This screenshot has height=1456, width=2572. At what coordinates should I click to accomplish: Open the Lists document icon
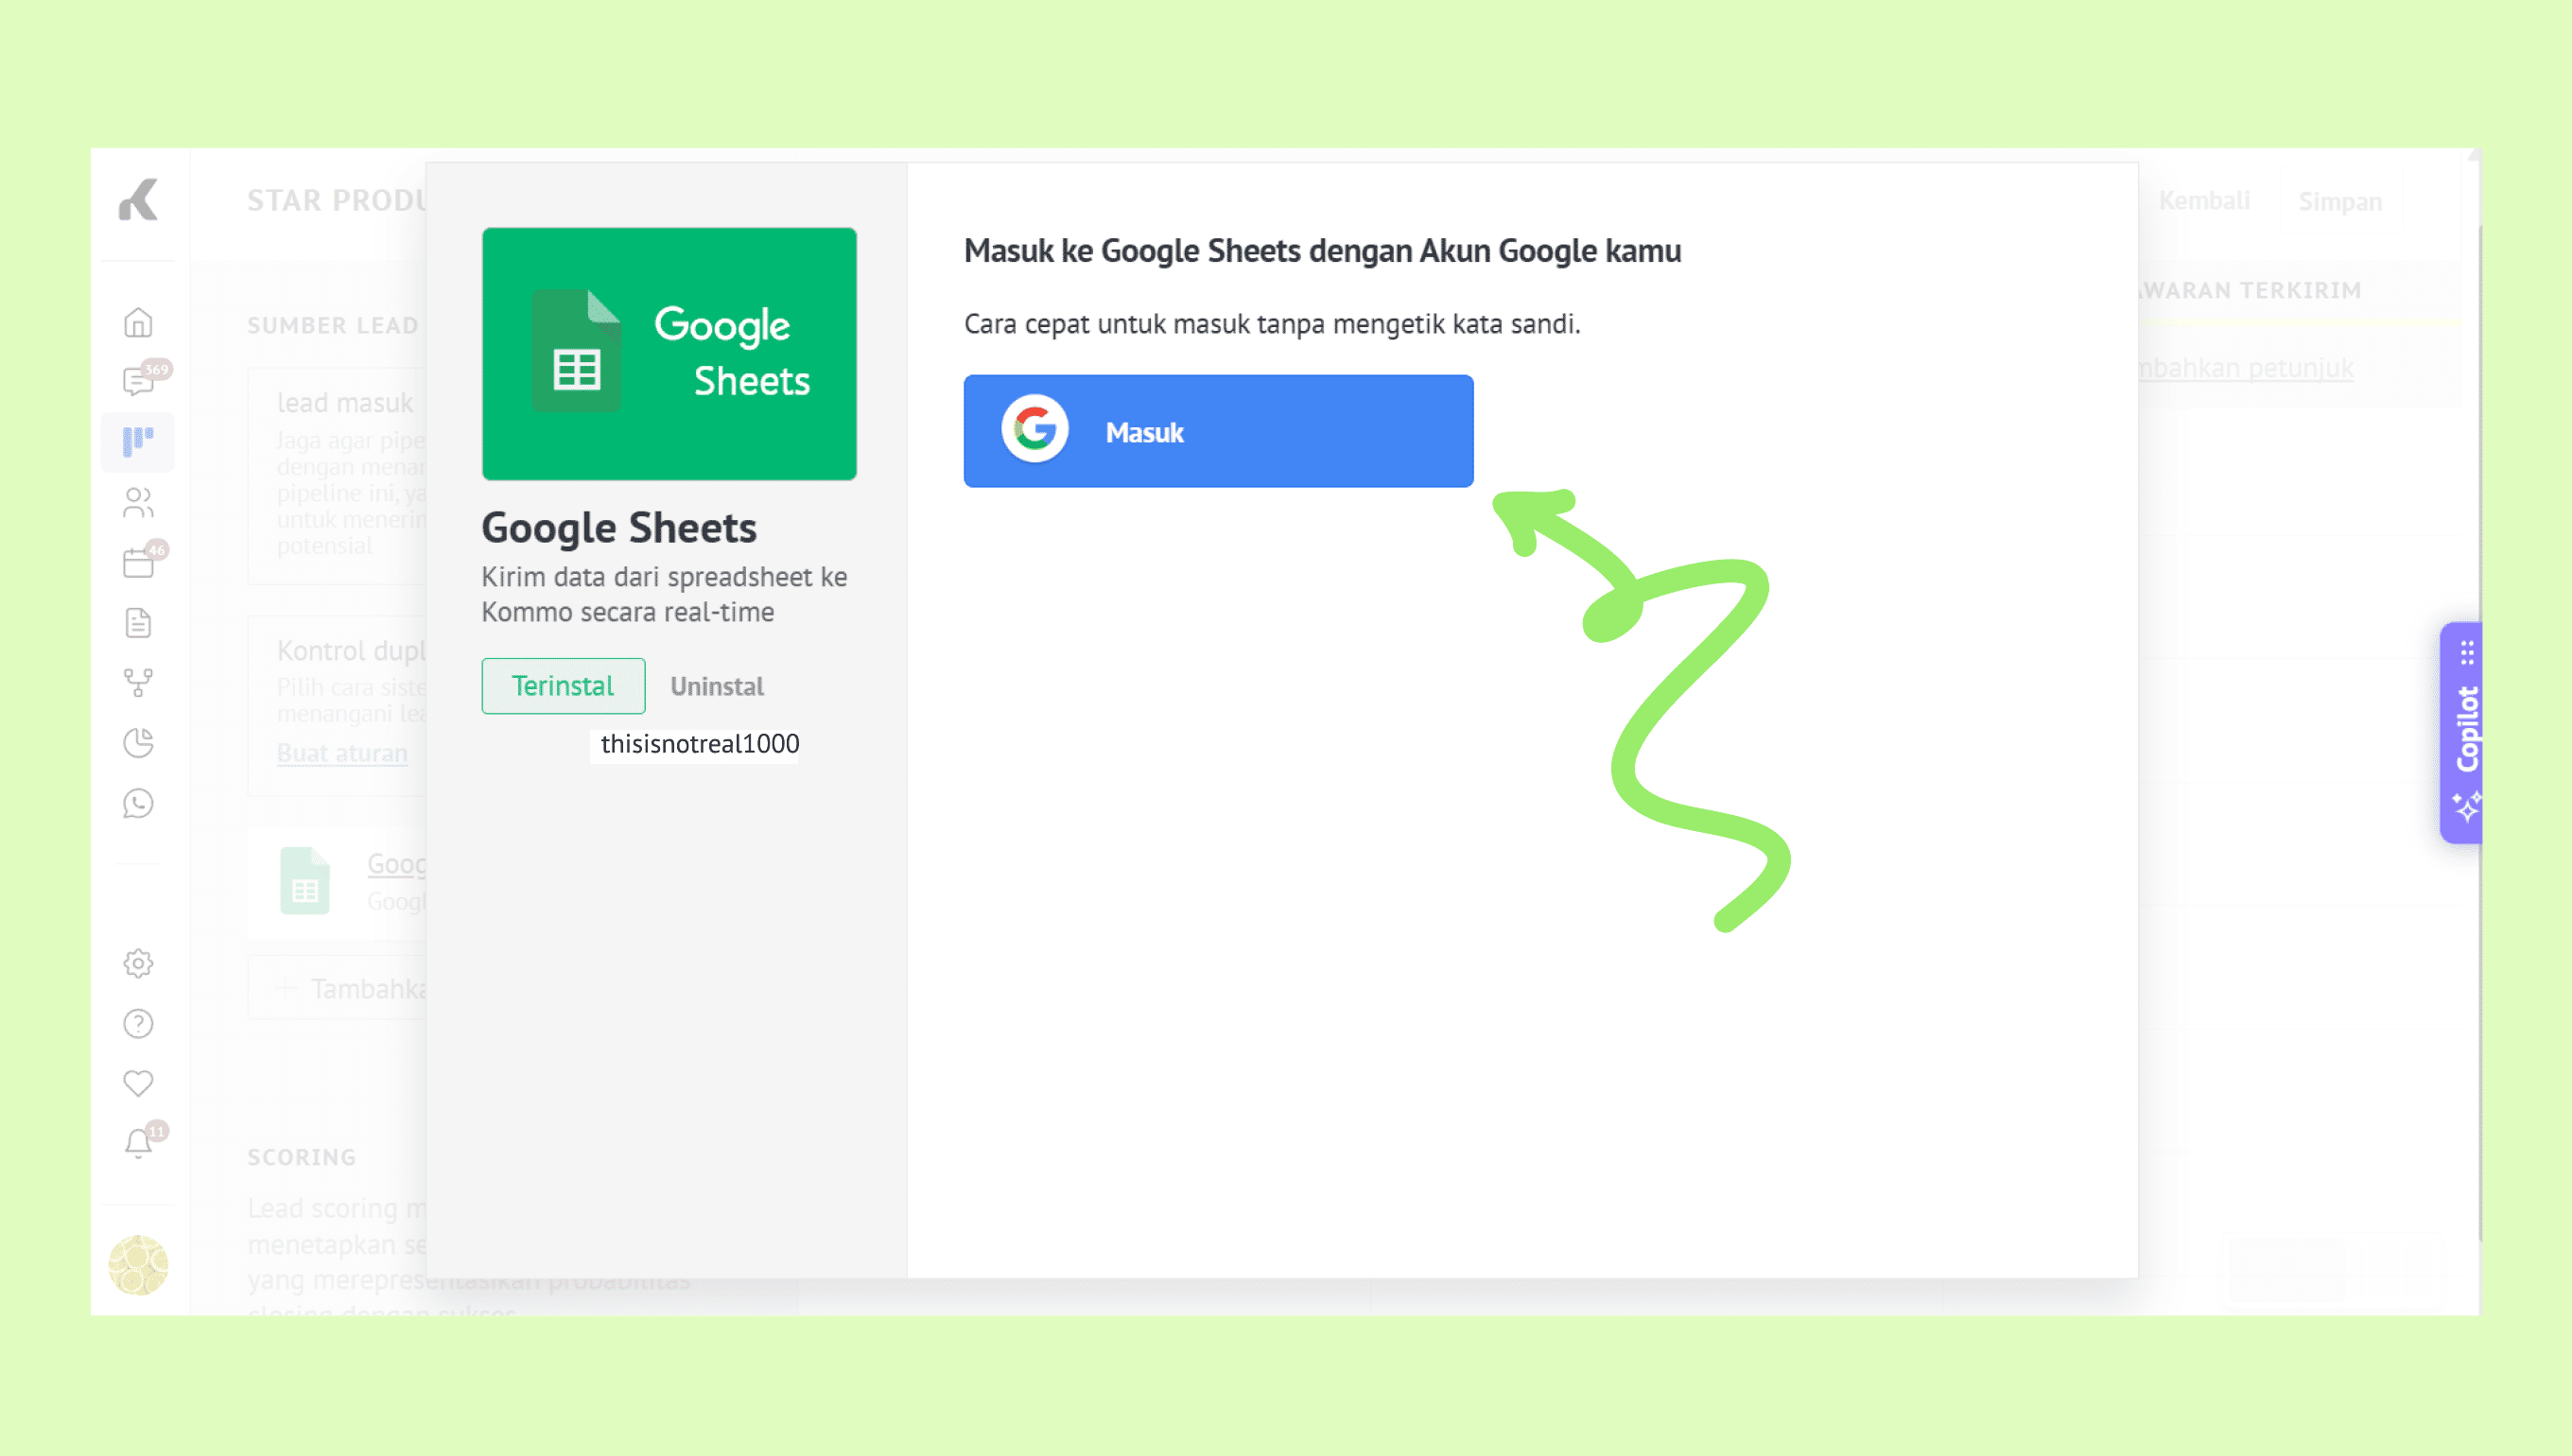coord(138,623)
